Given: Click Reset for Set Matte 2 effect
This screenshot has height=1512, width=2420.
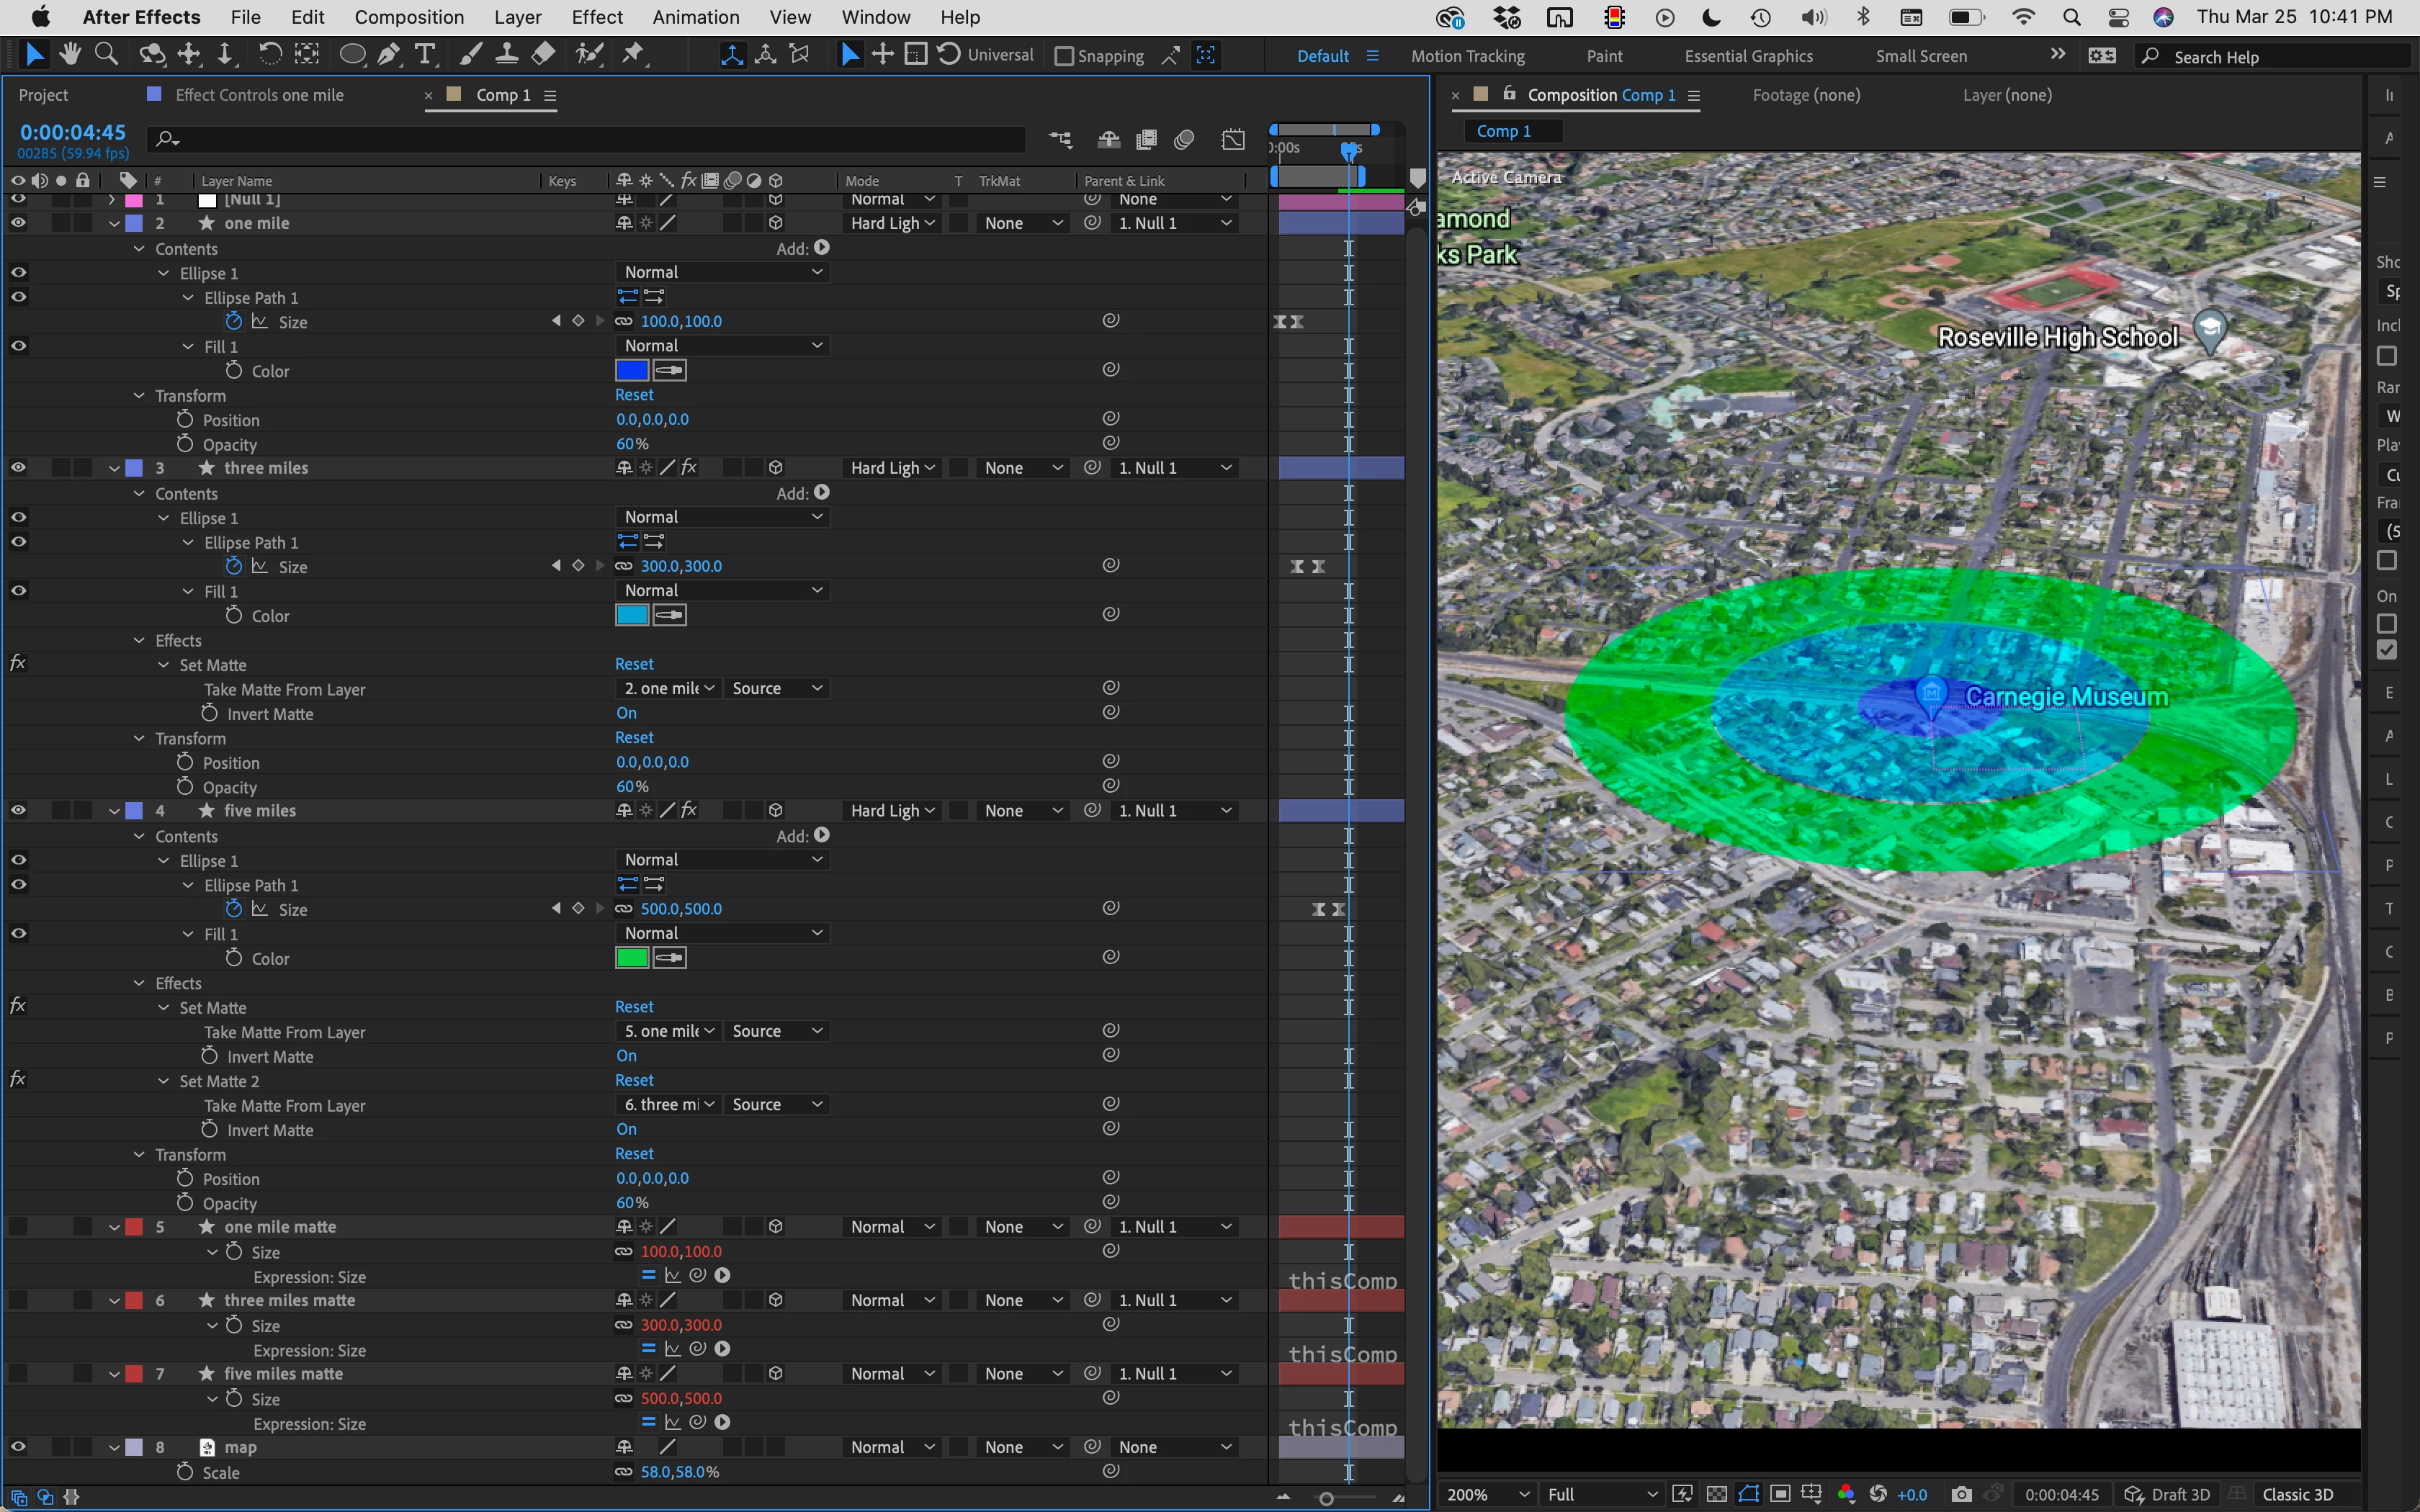Looking at the screenshot, I should 634,1080.
